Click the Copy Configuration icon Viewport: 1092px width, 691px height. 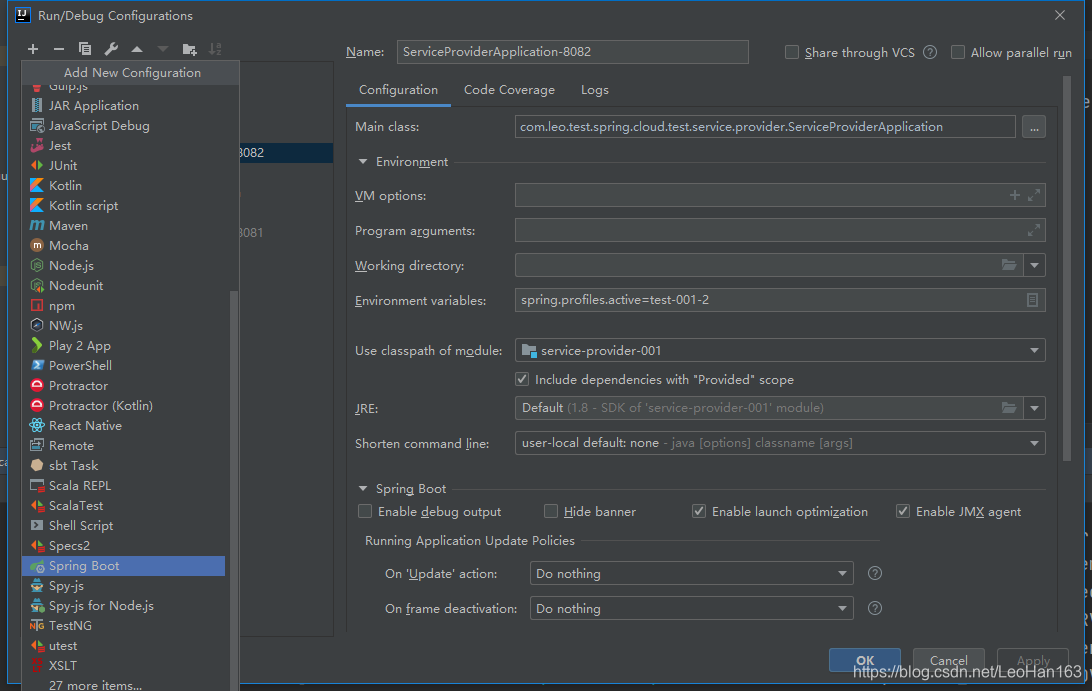point(85,49)
